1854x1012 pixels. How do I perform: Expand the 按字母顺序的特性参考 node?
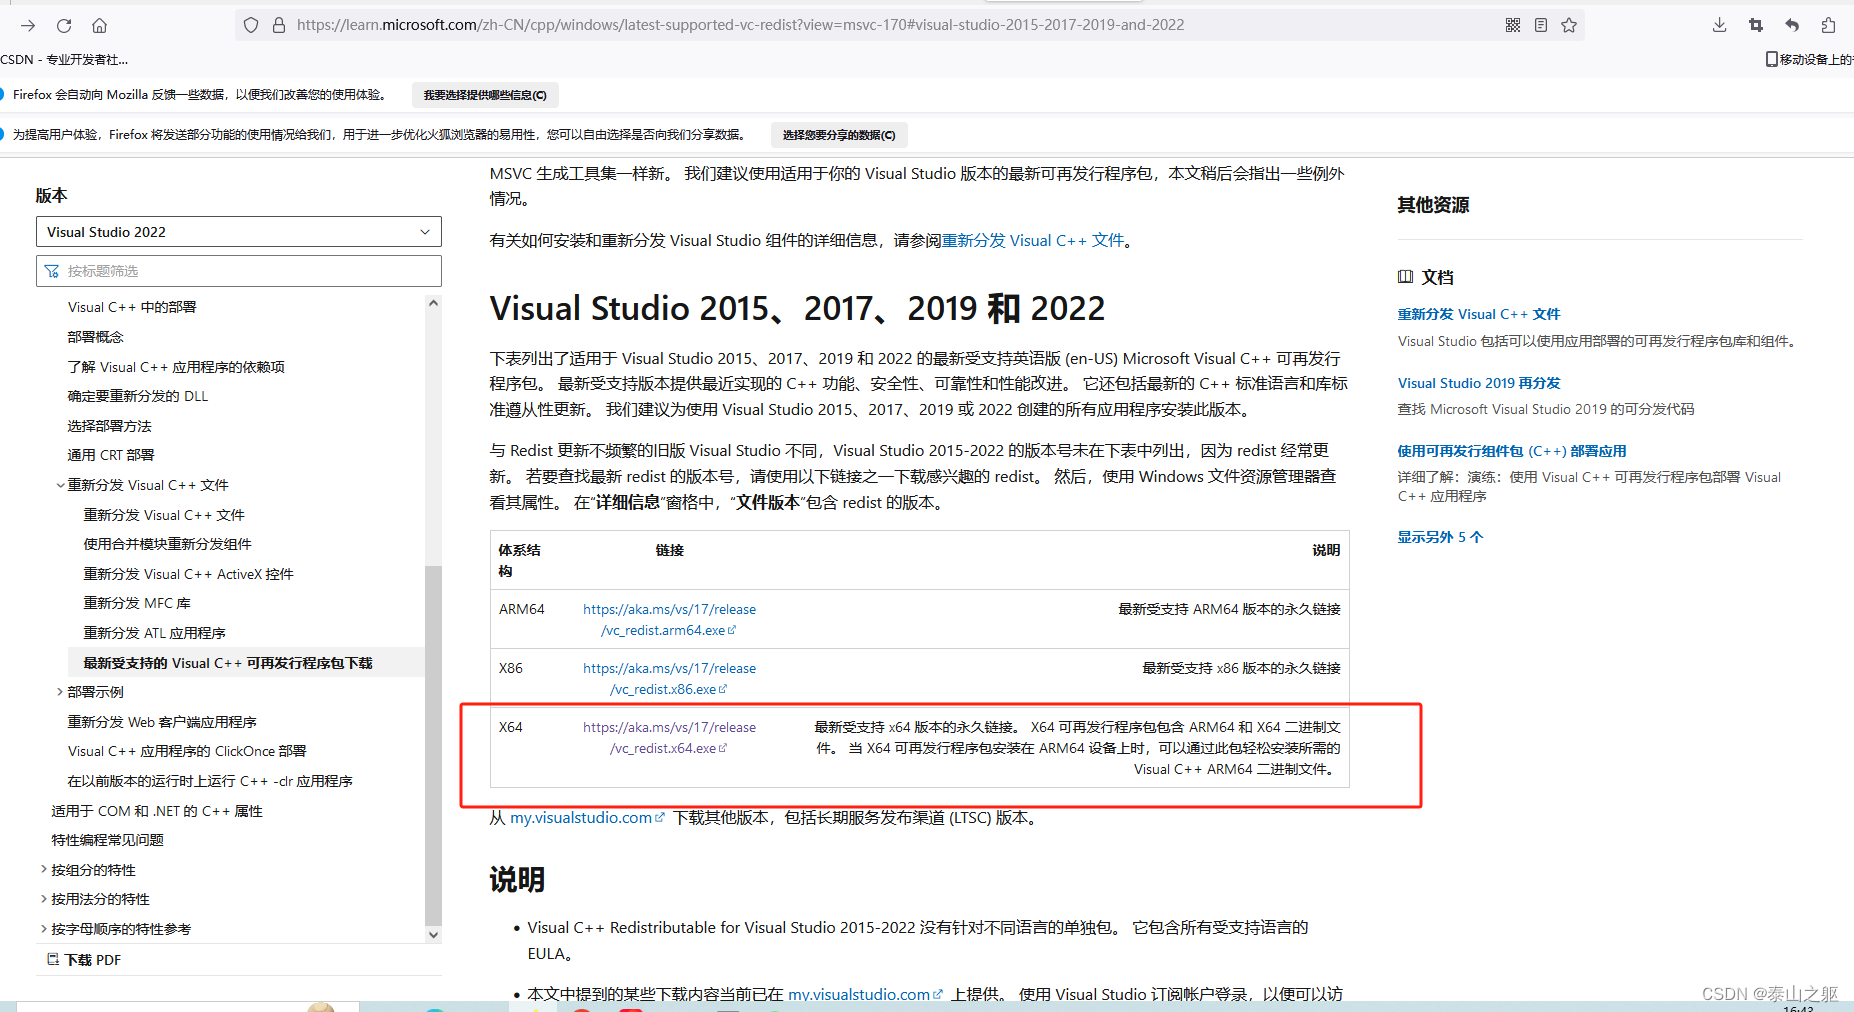tap(44, 929)
